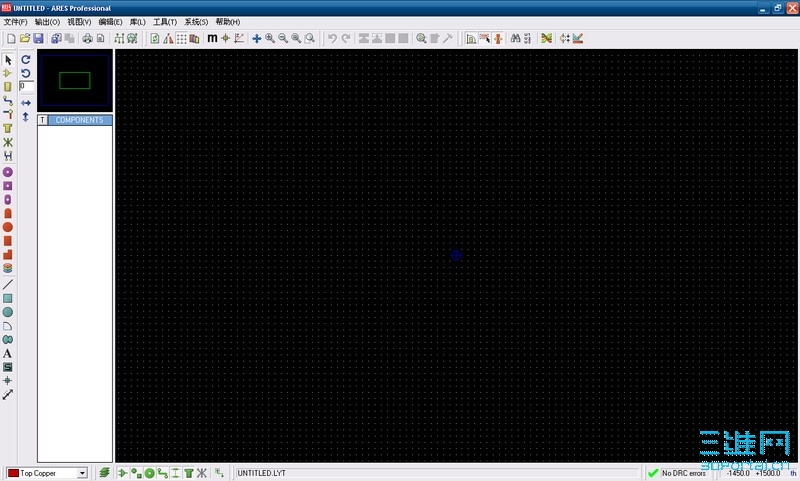Select round through-hole pad mode
Screen dimensions: 800x481
tap(8, 172)
